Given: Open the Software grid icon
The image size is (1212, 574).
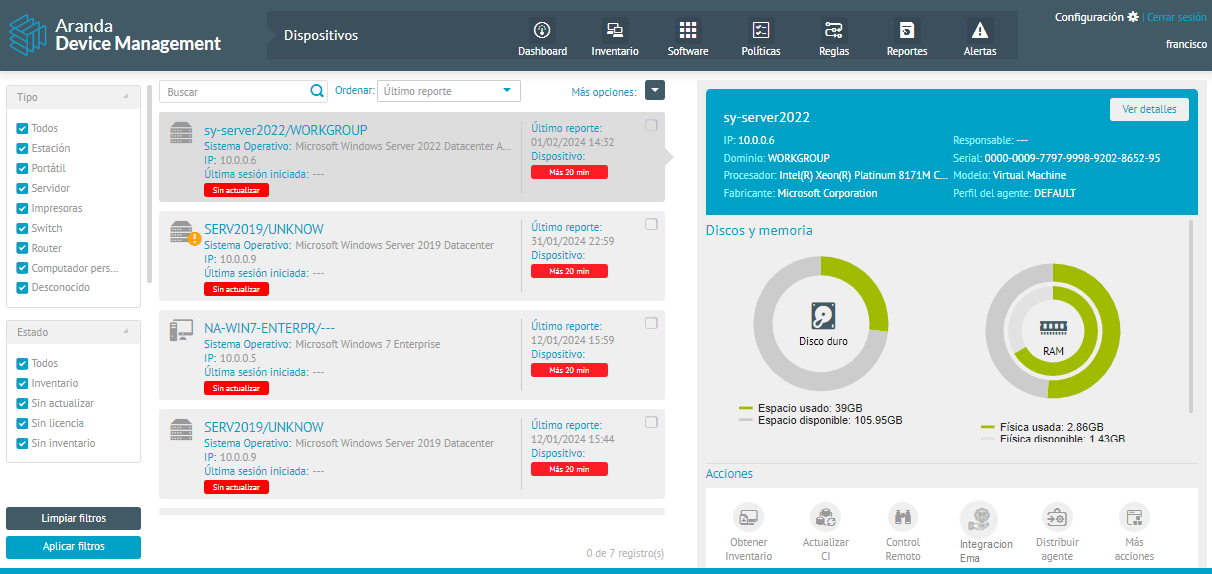Looking at the screenshot, I should click(688, 30).
